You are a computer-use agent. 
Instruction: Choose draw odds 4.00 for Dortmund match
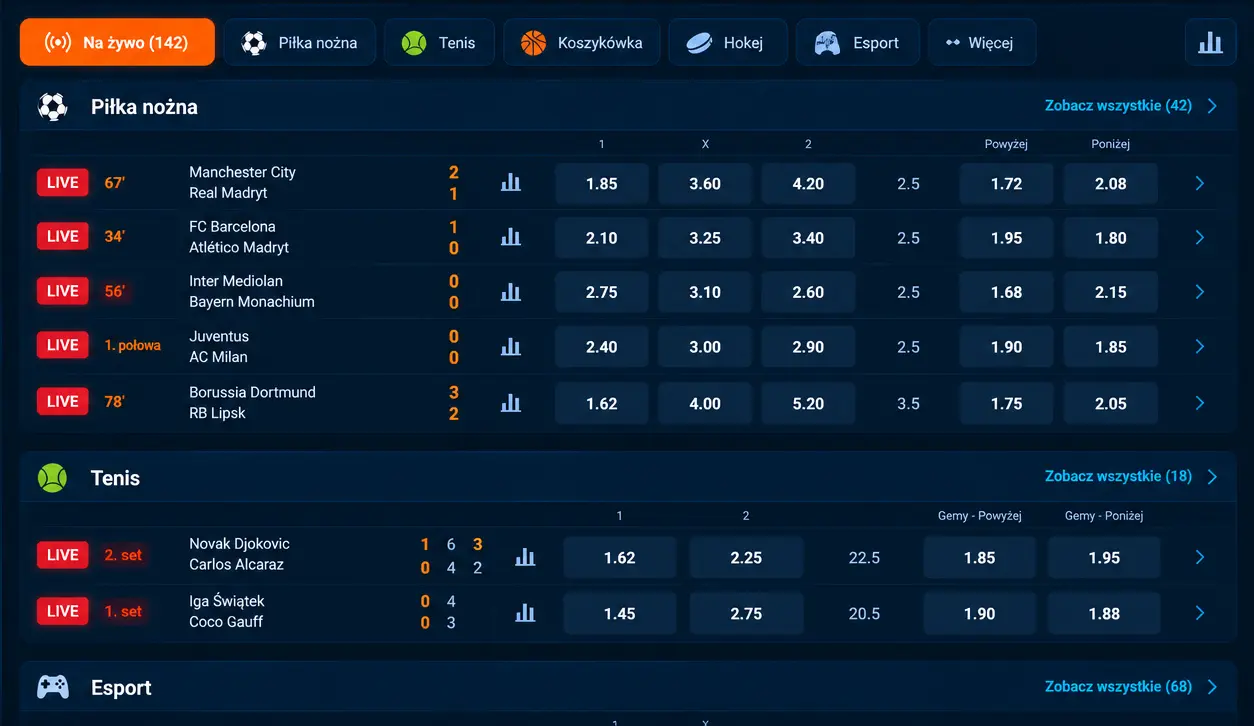(705, 404)
